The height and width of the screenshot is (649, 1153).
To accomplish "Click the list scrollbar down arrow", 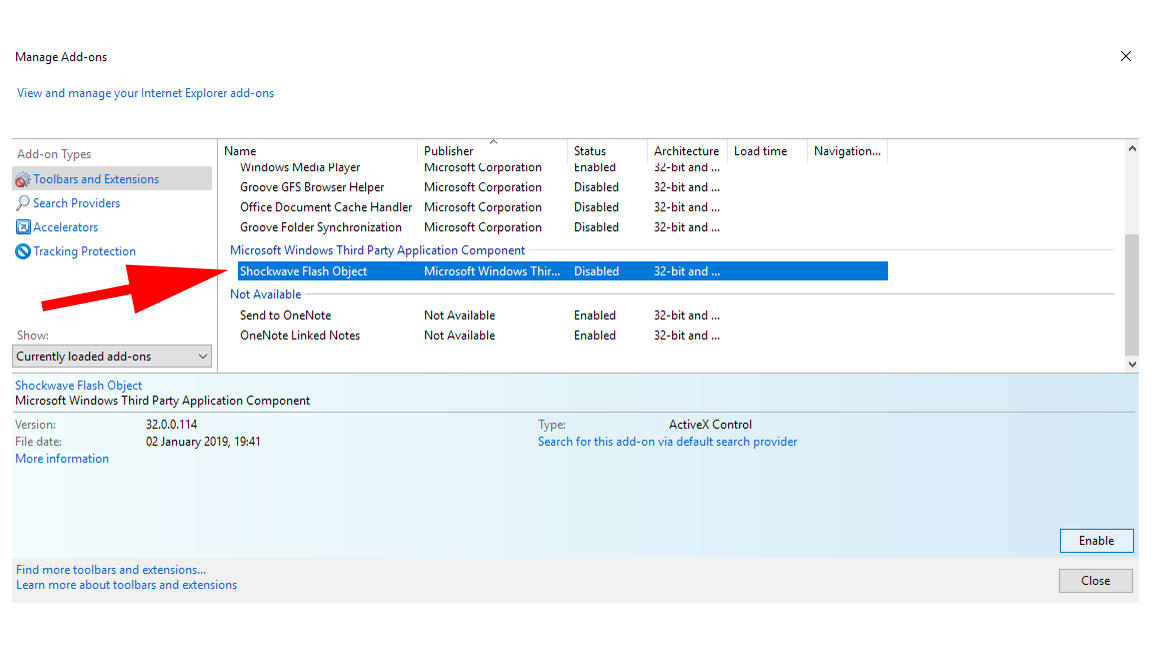I will click(1132, 364).
